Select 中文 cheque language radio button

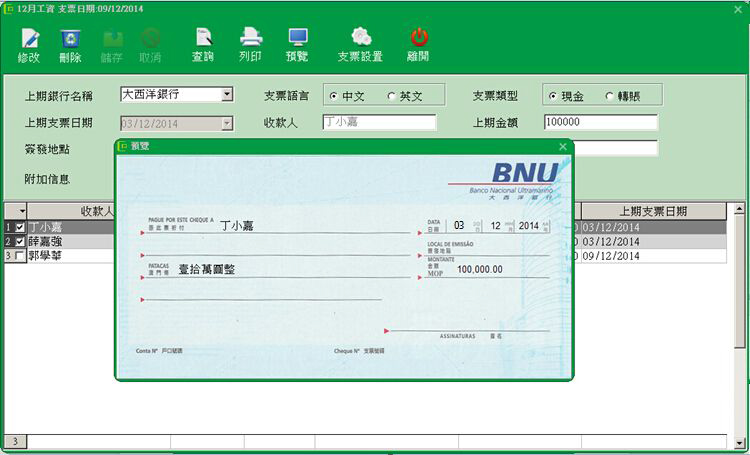pos(333,97)
